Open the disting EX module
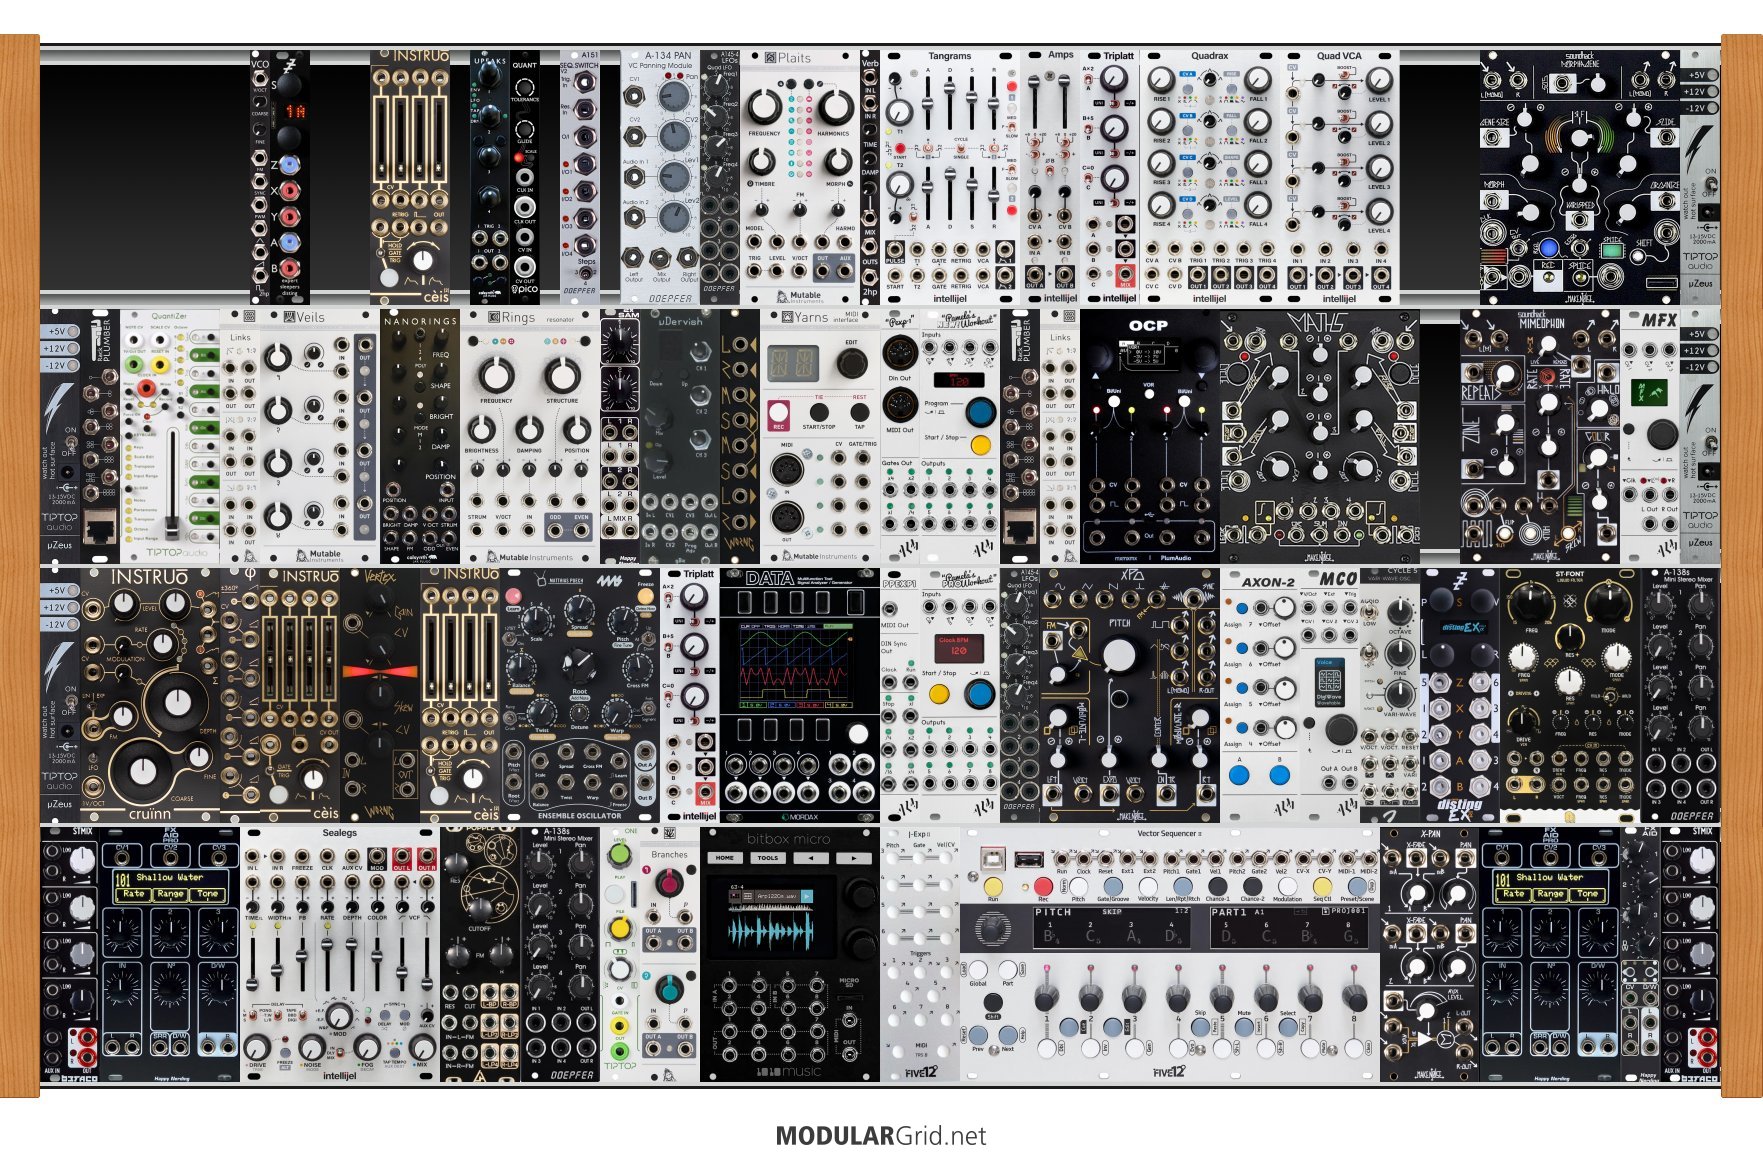The image size is (1763, 1157). (1460, 695)
